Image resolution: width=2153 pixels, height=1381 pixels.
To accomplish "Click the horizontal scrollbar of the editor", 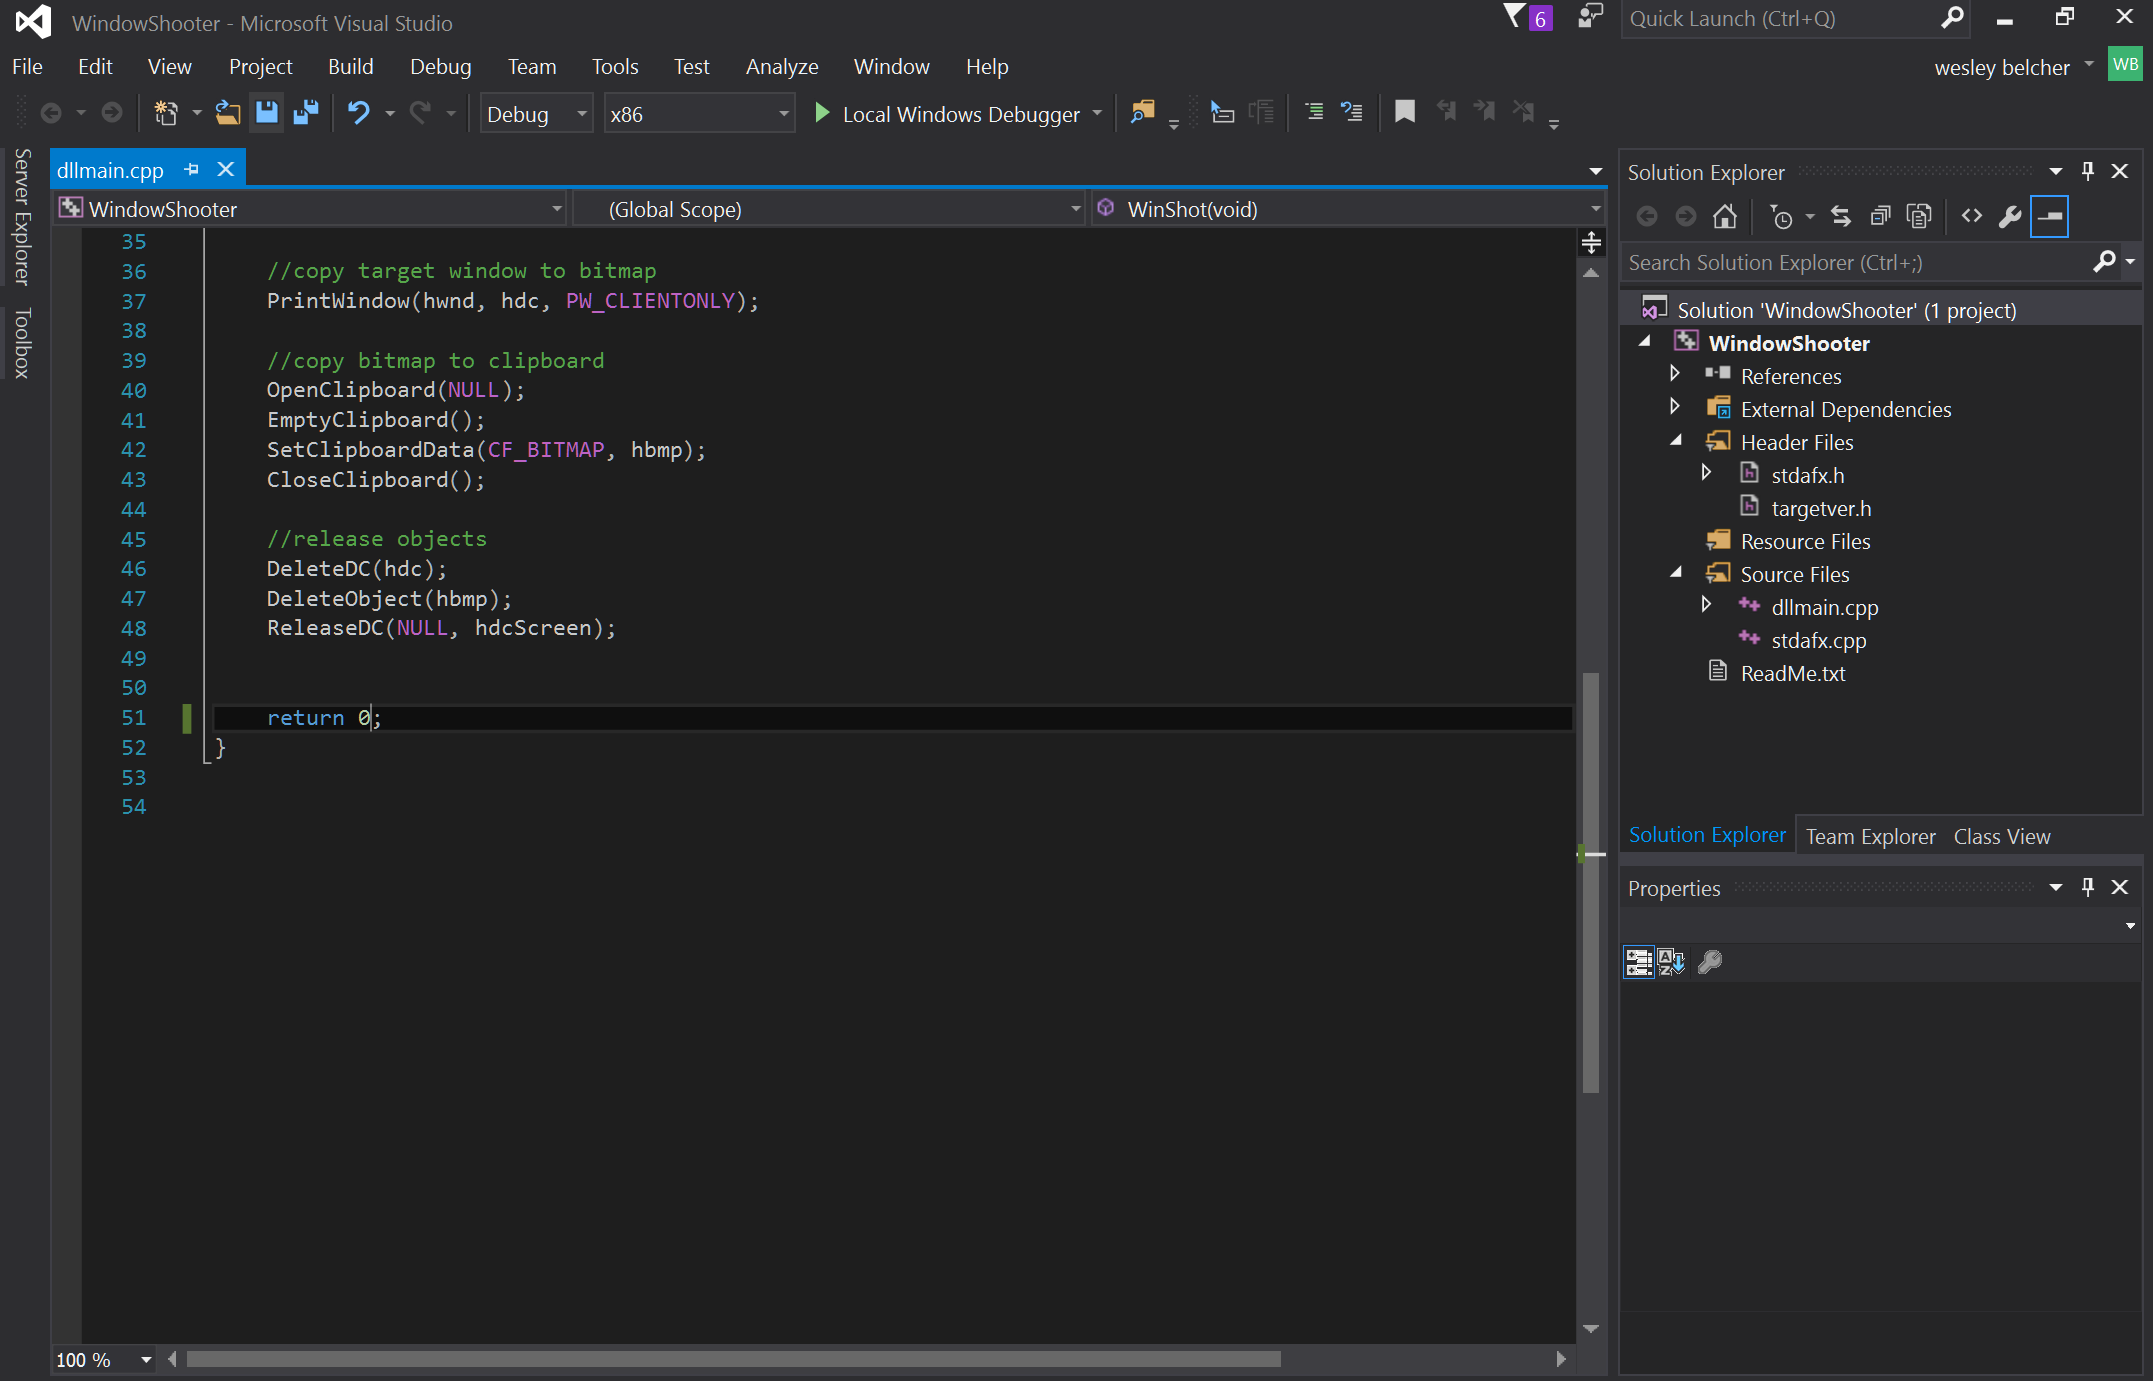I will pos(732,1359).
